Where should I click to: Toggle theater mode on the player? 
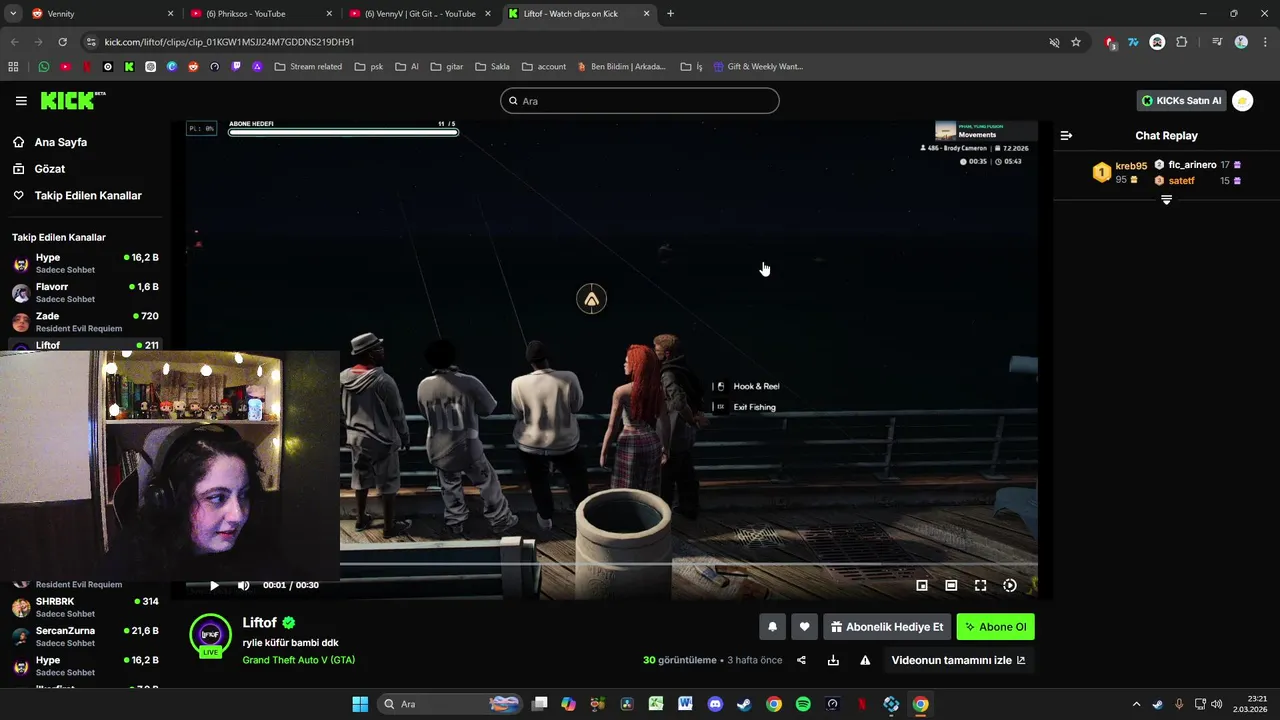[951, 585]
